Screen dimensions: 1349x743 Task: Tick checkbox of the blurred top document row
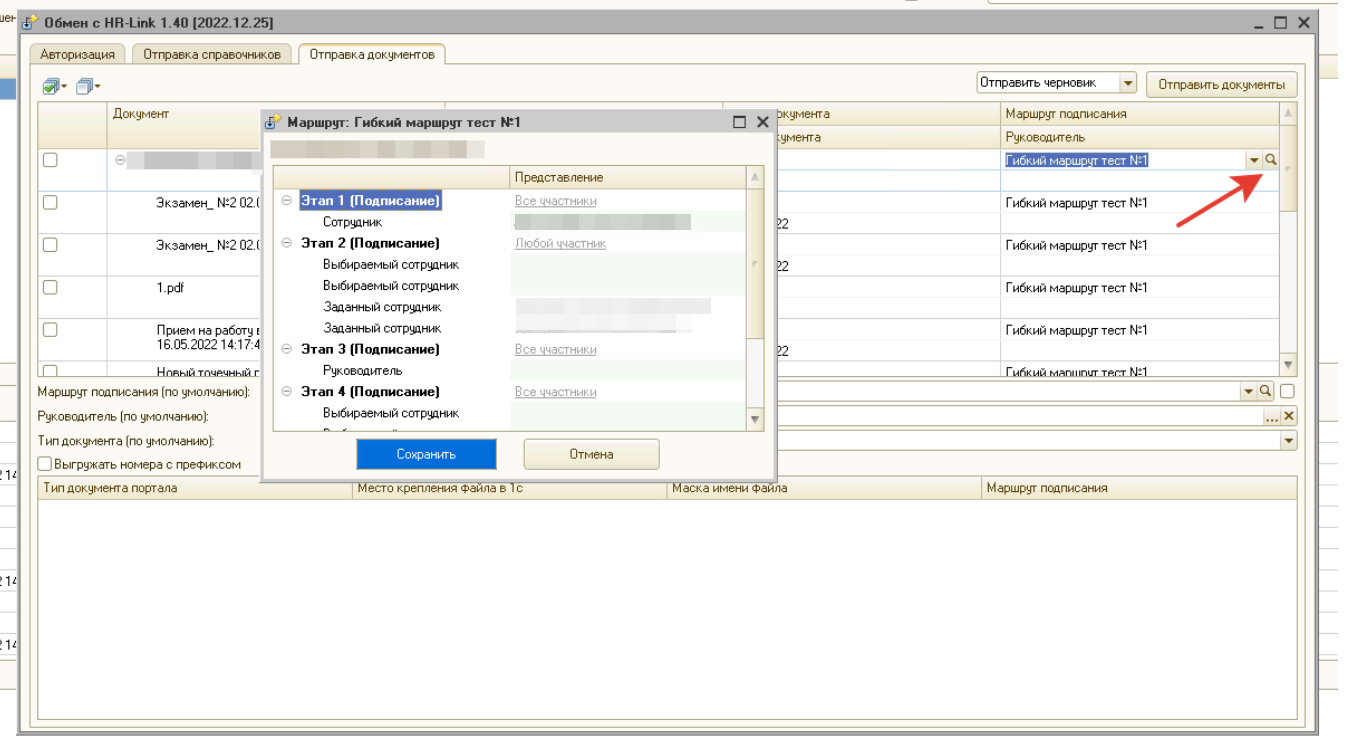(50, 159)
